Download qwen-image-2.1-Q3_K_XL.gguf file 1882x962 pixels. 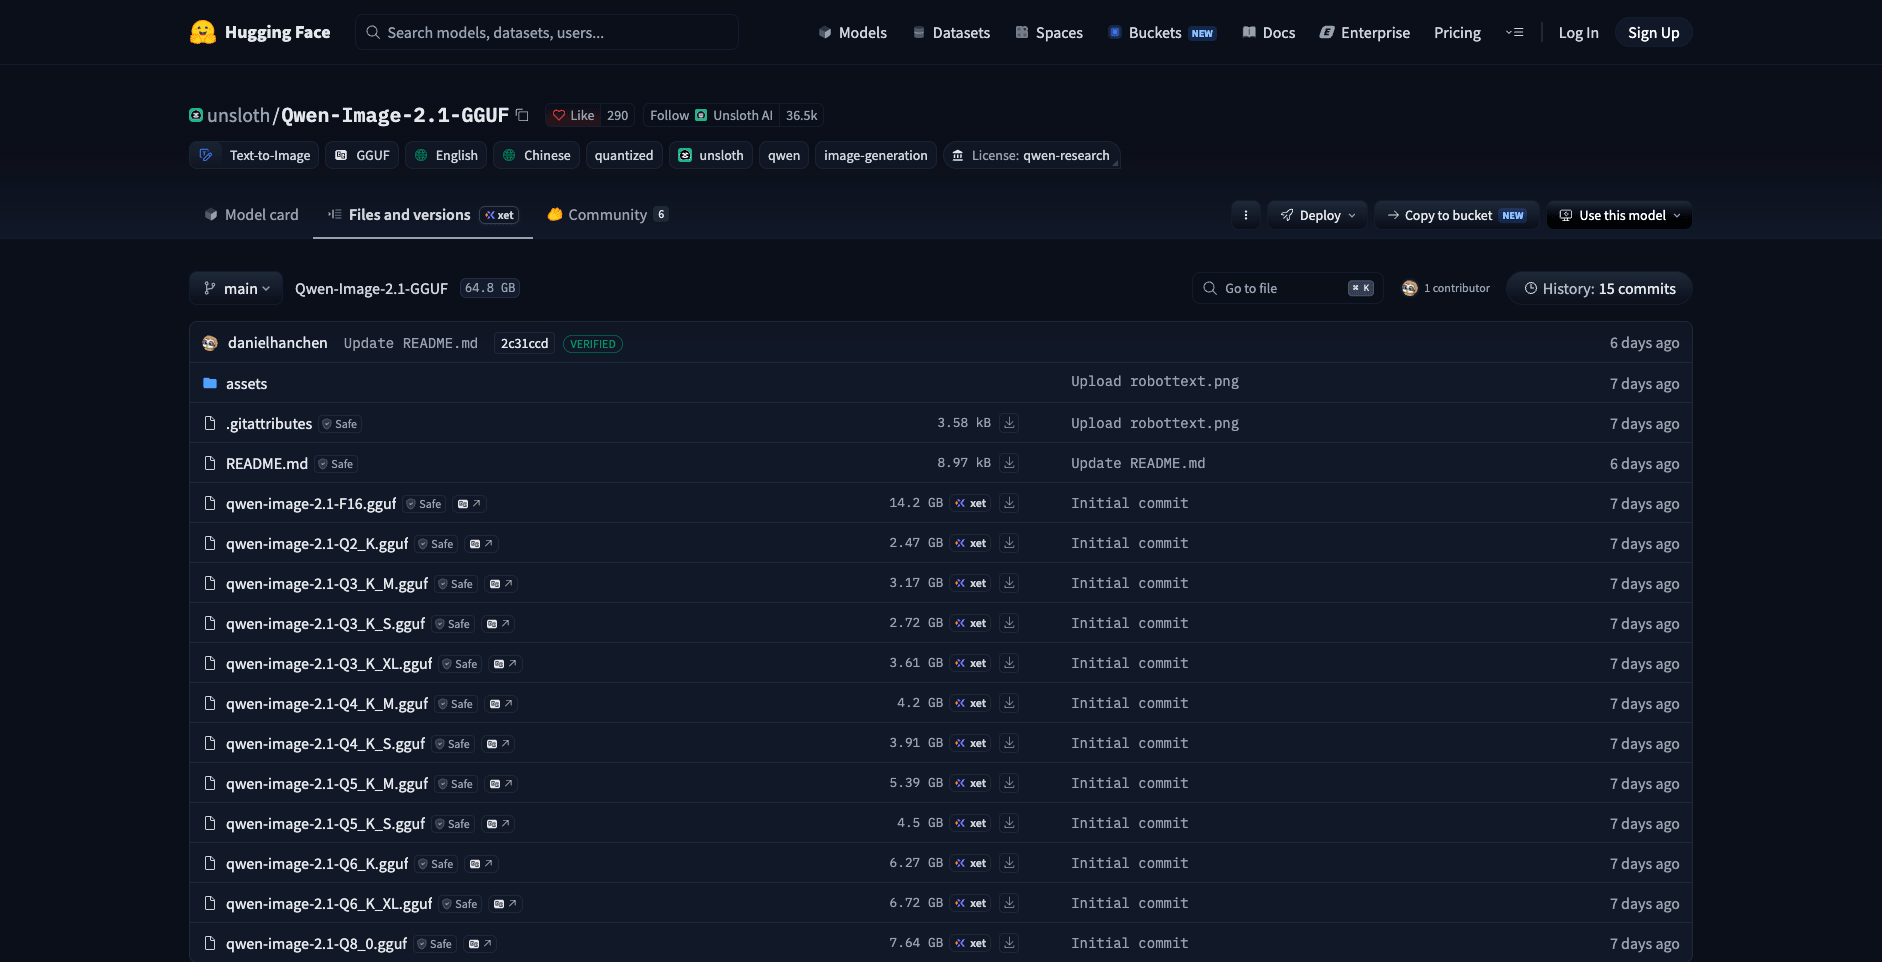[1009, 663]
